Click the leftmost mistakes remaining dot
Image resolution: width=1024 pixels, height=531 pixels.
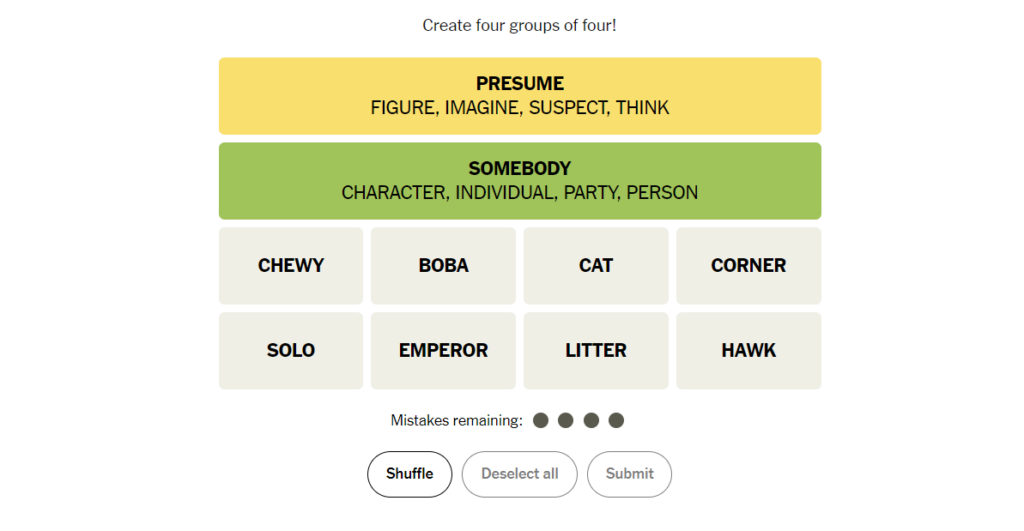(541, 420)
